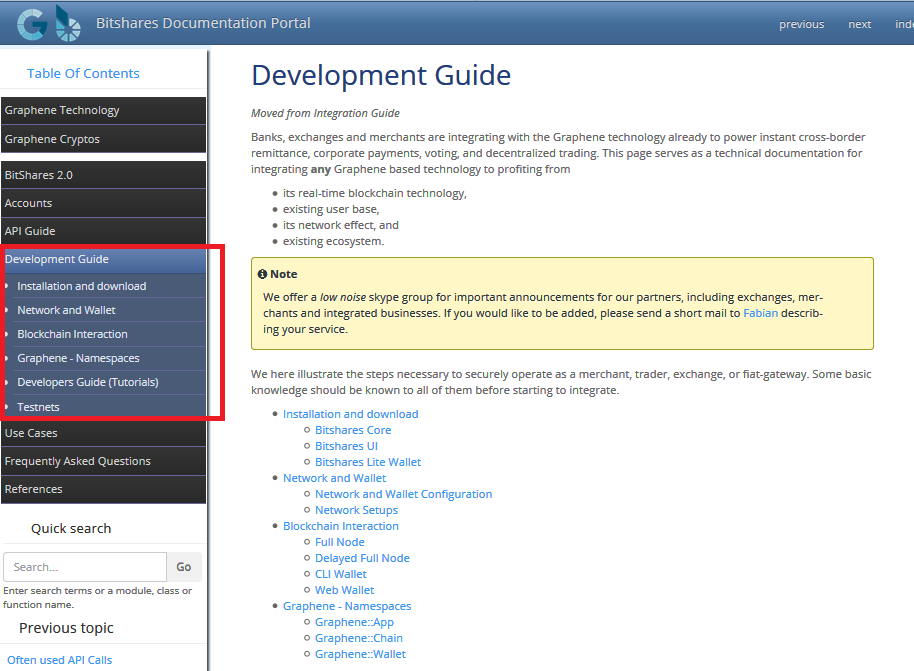The height and width of the screenshot is (671, 914).
Task: Open Bitshares Lite Wallet link
Action: click(368, 462)
